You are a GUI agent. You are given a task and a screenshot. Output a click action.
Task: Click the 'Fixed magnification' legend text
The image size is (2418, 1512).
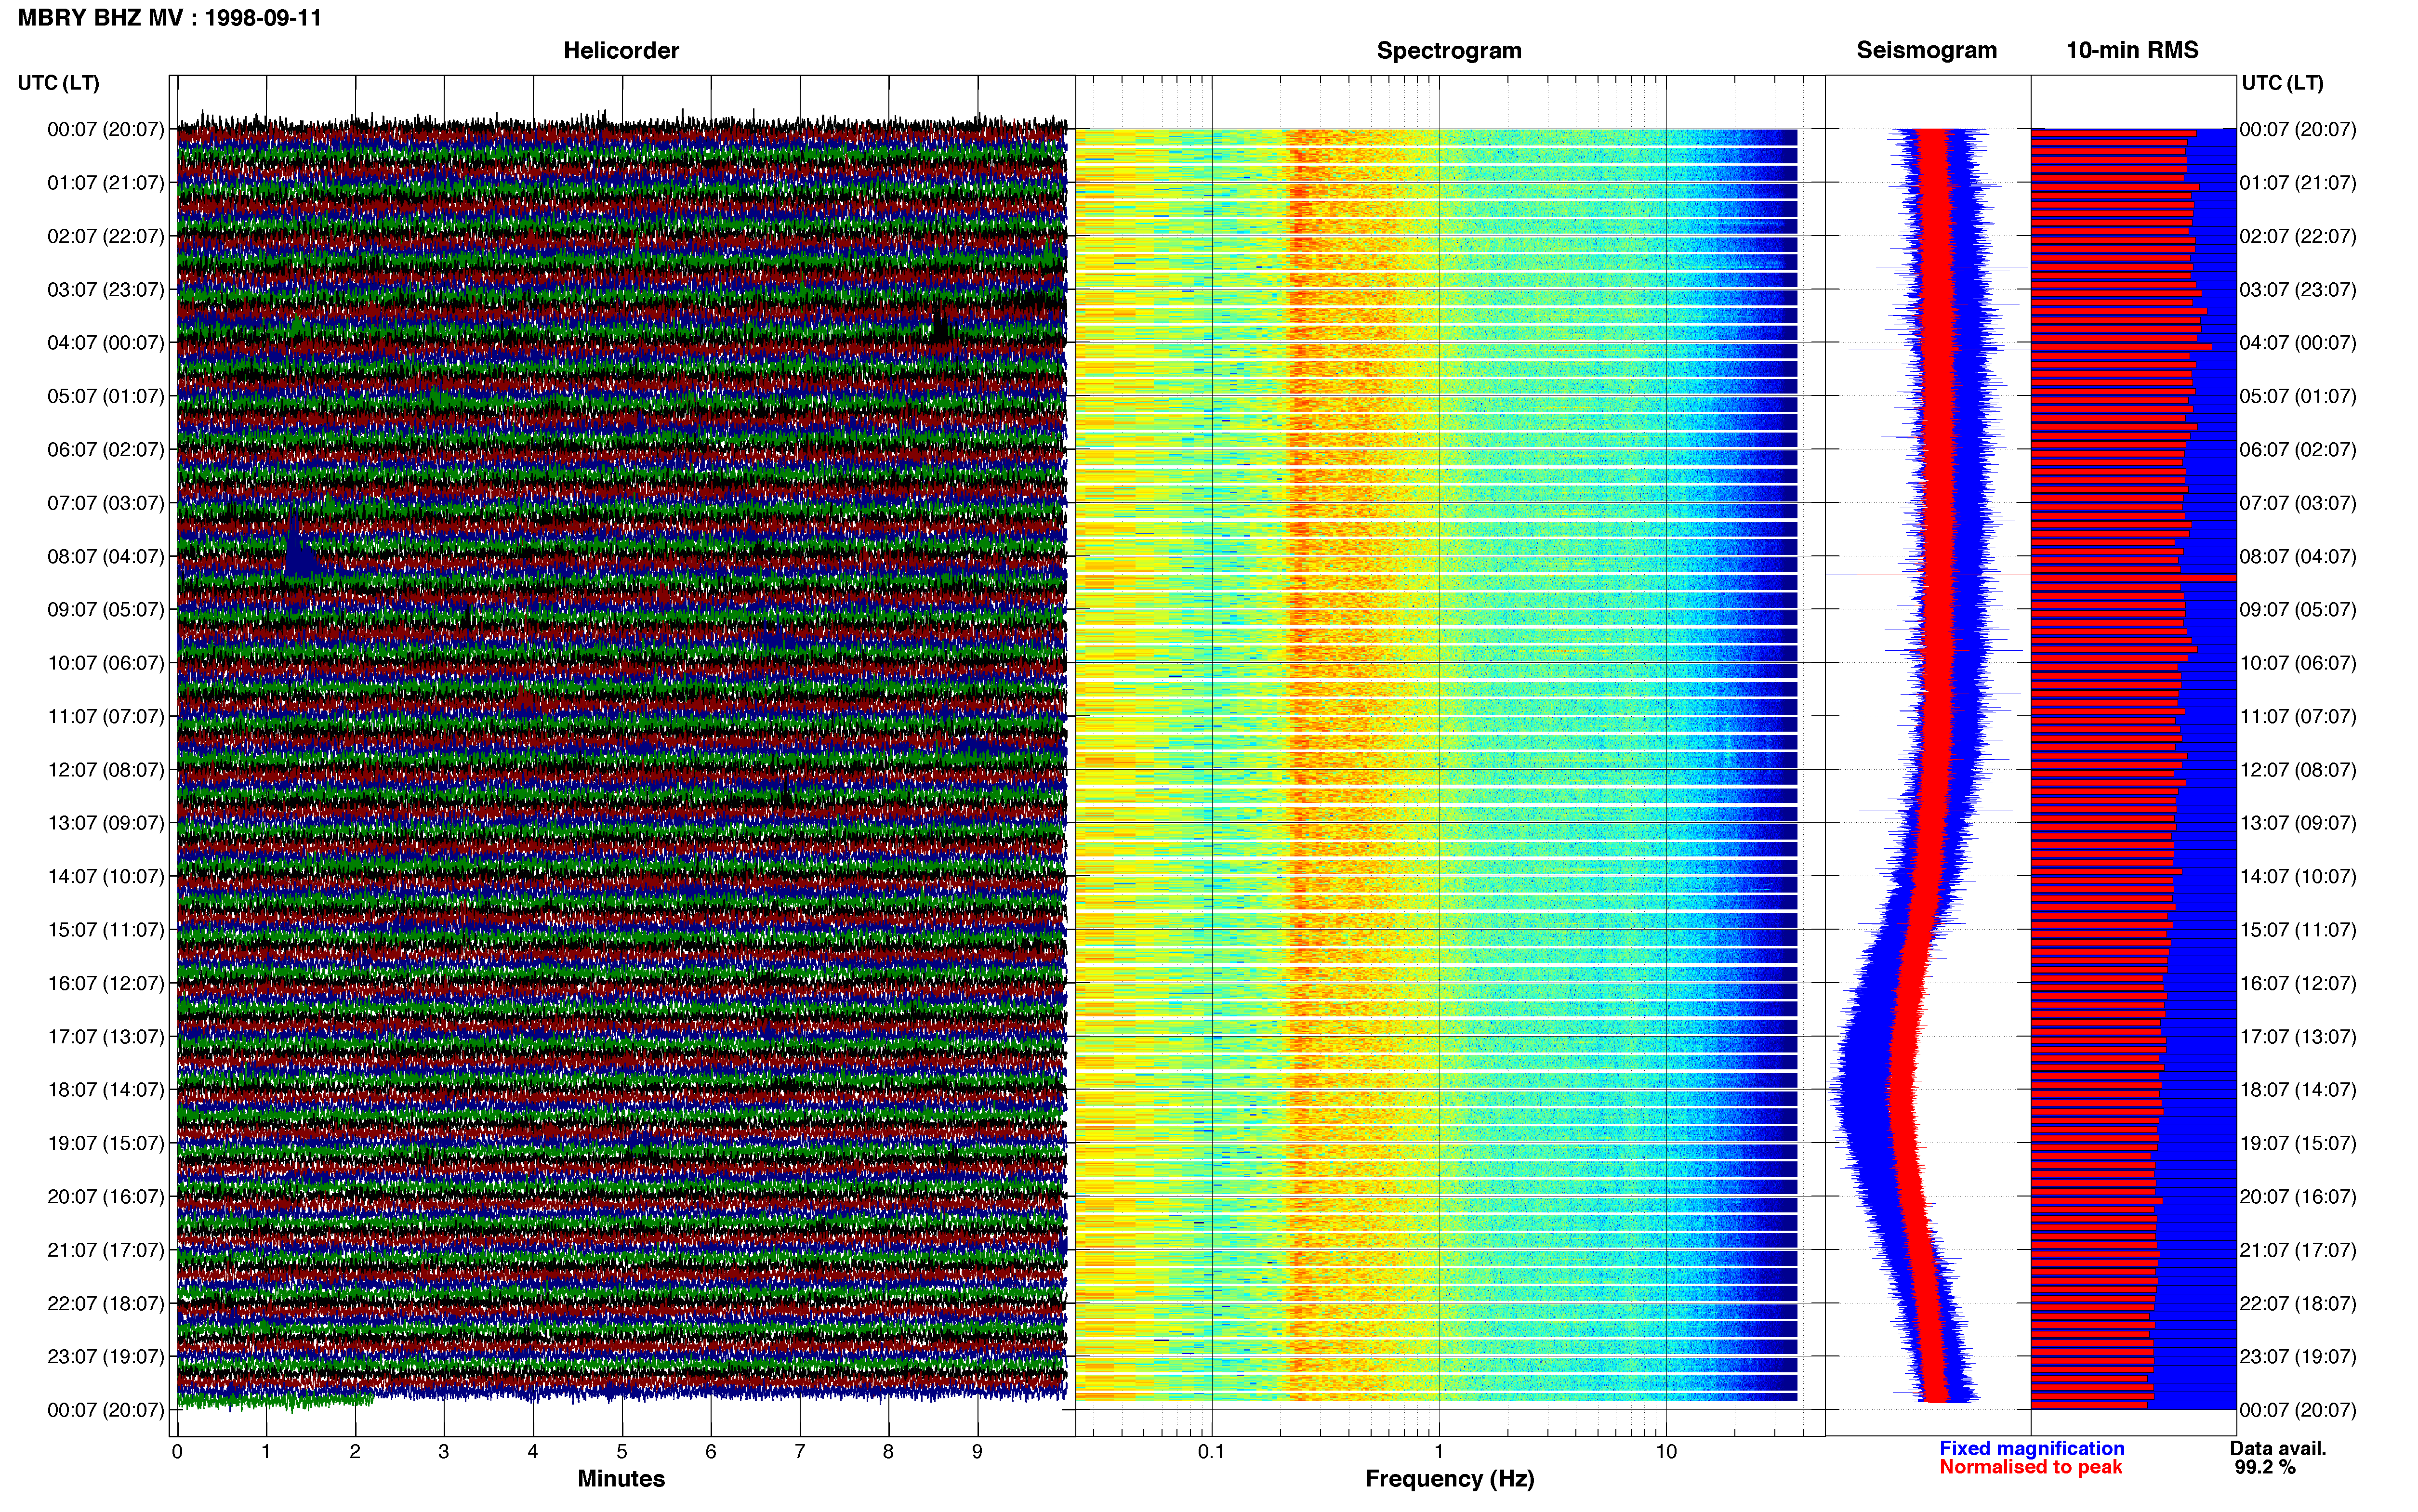click(x=2032, y=1448)
